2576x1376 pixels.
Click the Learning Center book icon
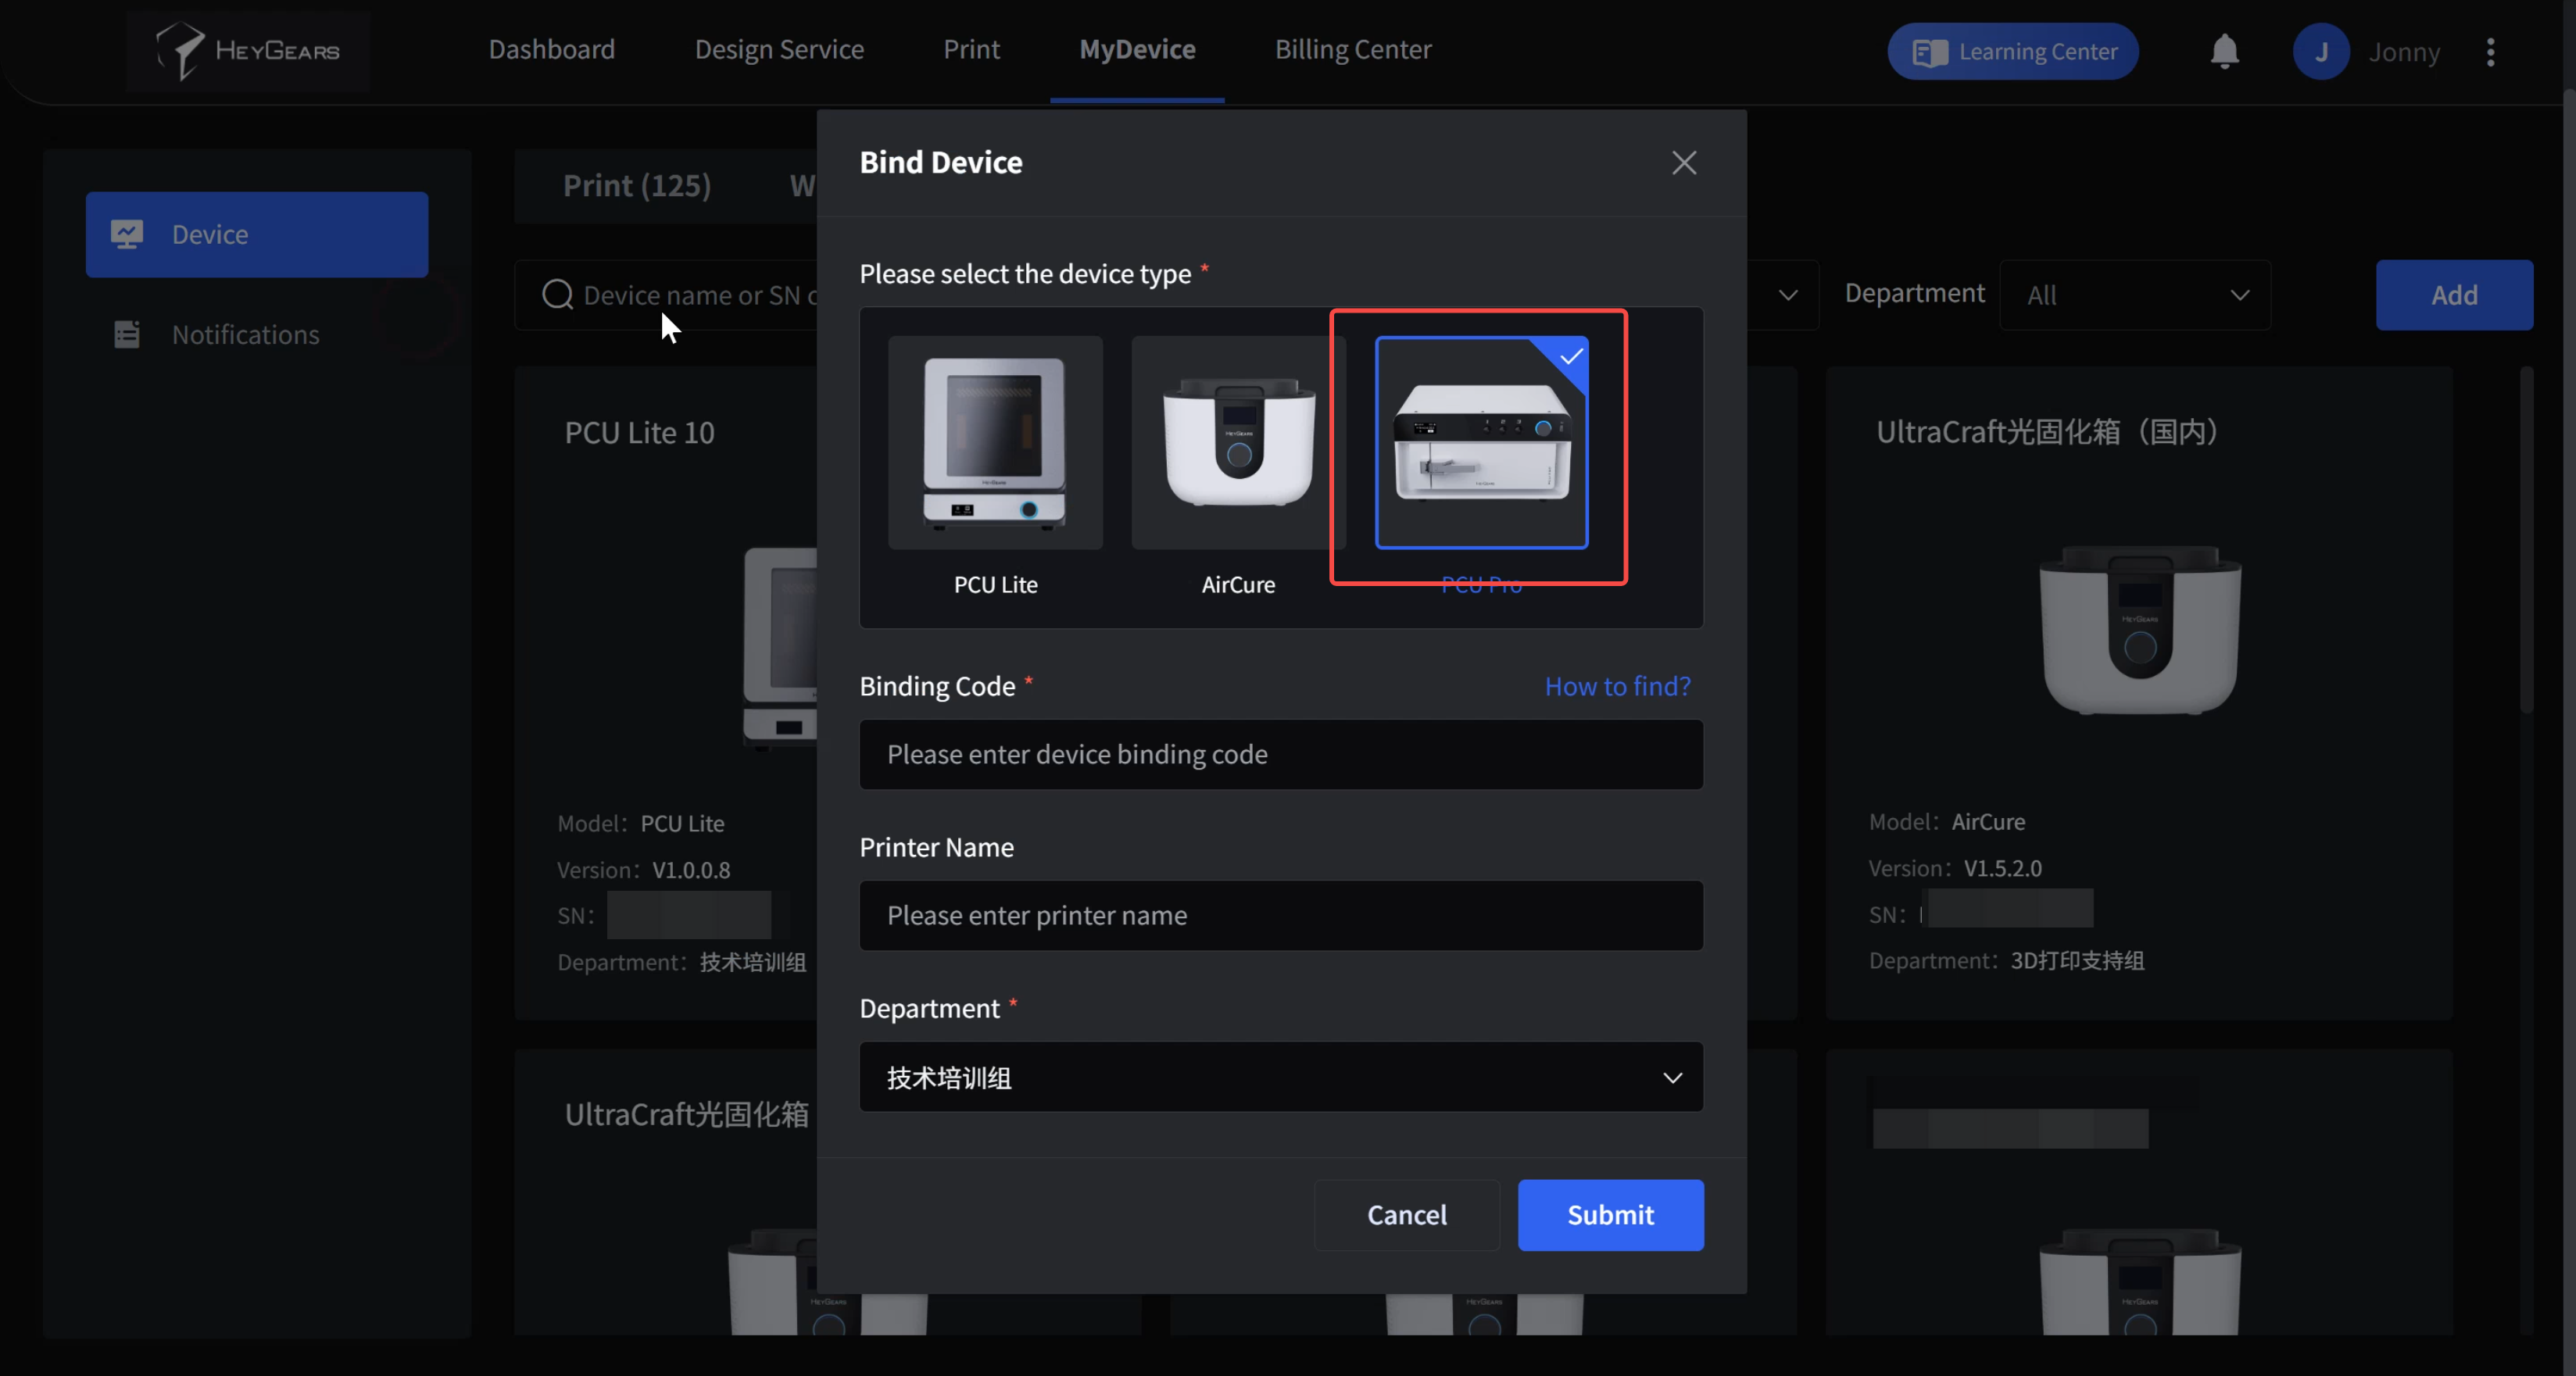tap(1929, 52)
